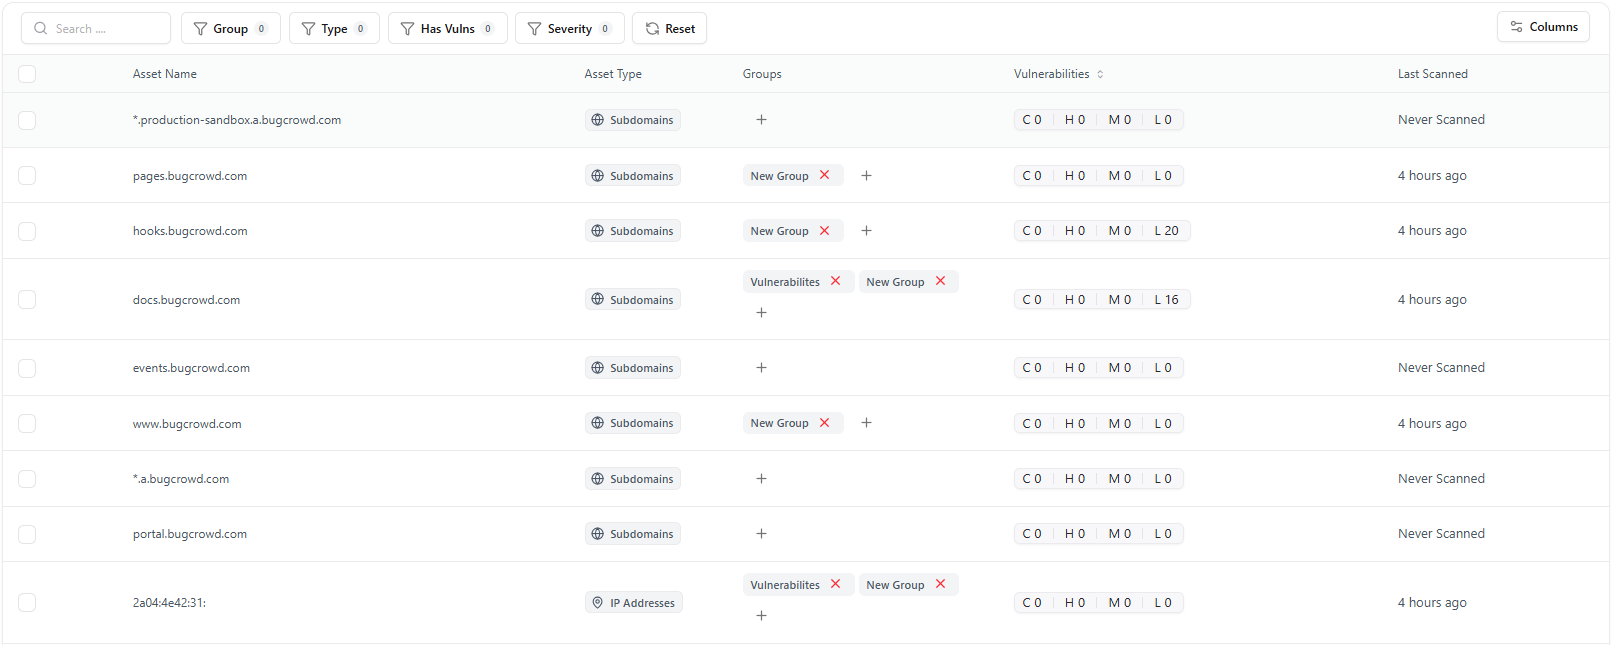Screen dimensions: 1612x645
Task: Add group to *.a.bugcrowd.com
Action: [x=761, y=479]
